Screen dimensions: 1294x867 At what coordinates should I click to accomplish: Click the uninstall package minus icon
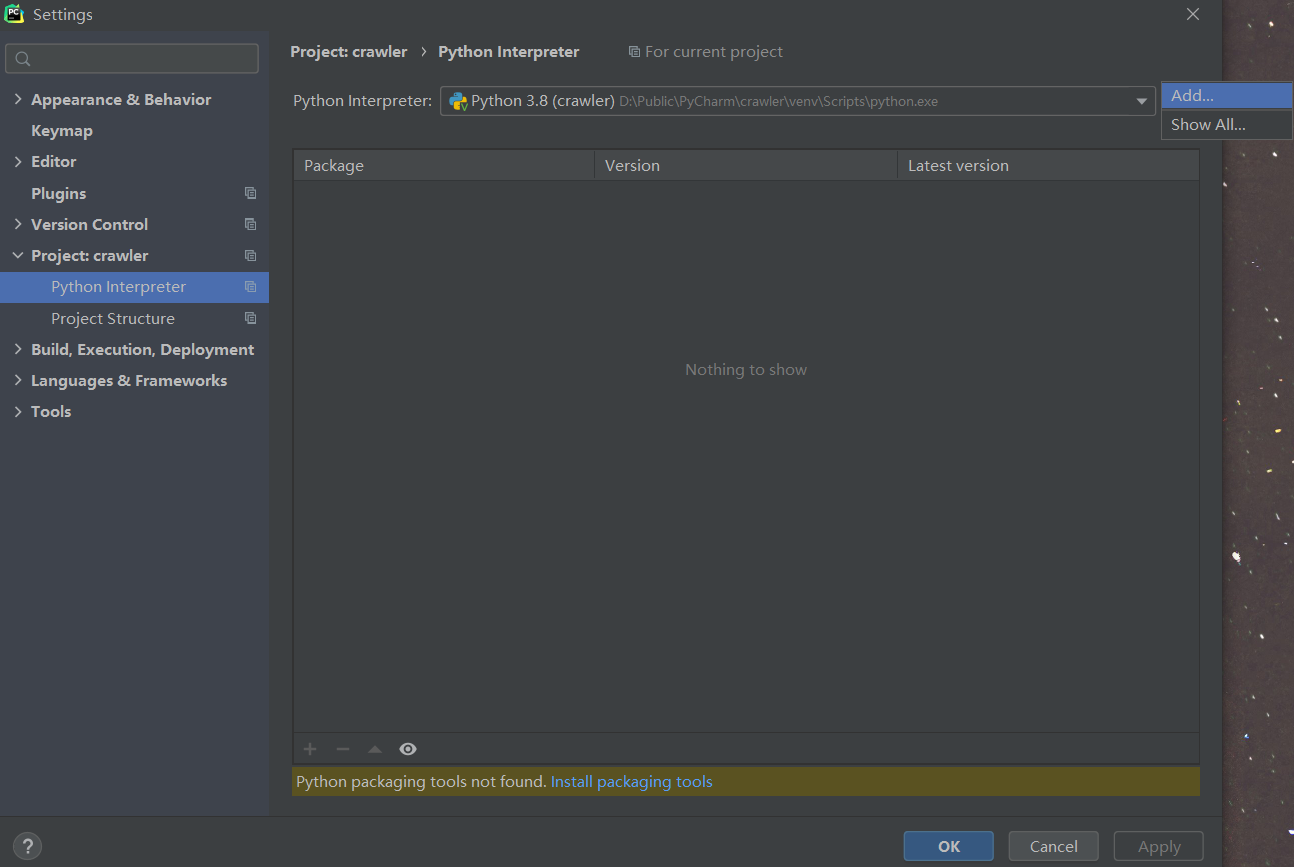pyautogui.click(x=343, y=749)
